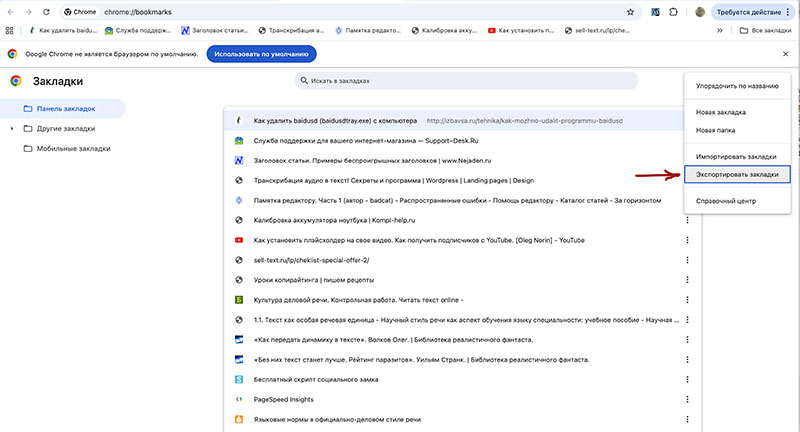Choose Упорядочить по названию menu item
This screenshot has width=800, height=432.
coord(737,86)
